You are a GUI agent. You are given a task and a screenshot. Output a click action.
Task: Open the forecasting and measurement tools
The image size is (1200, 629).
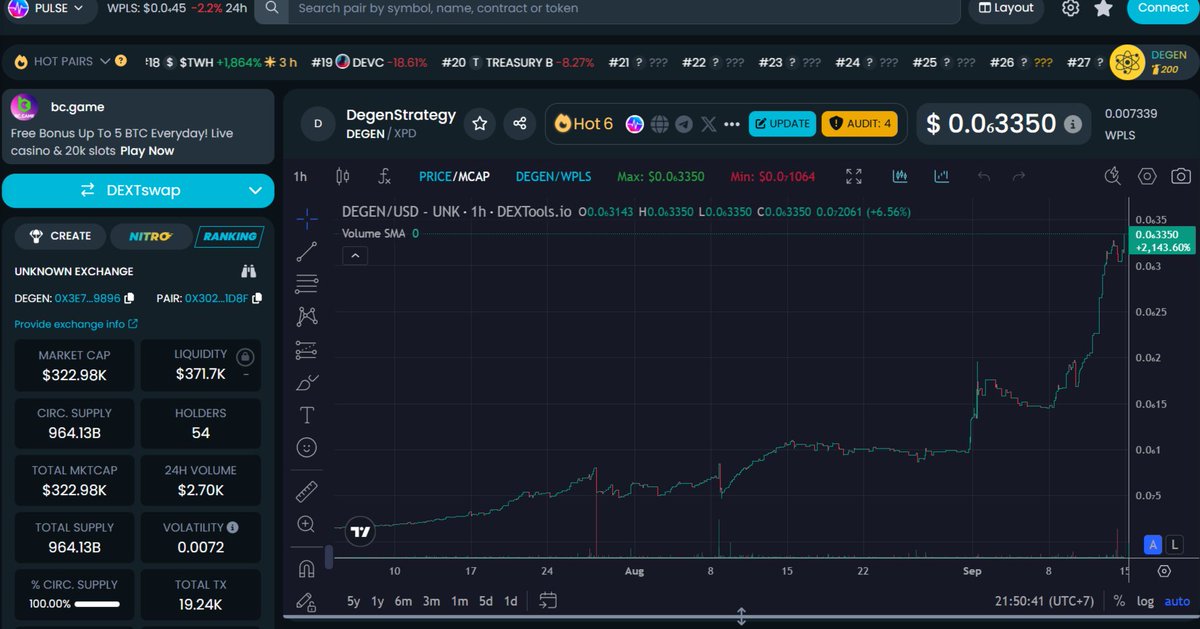(x=307, y=350)
